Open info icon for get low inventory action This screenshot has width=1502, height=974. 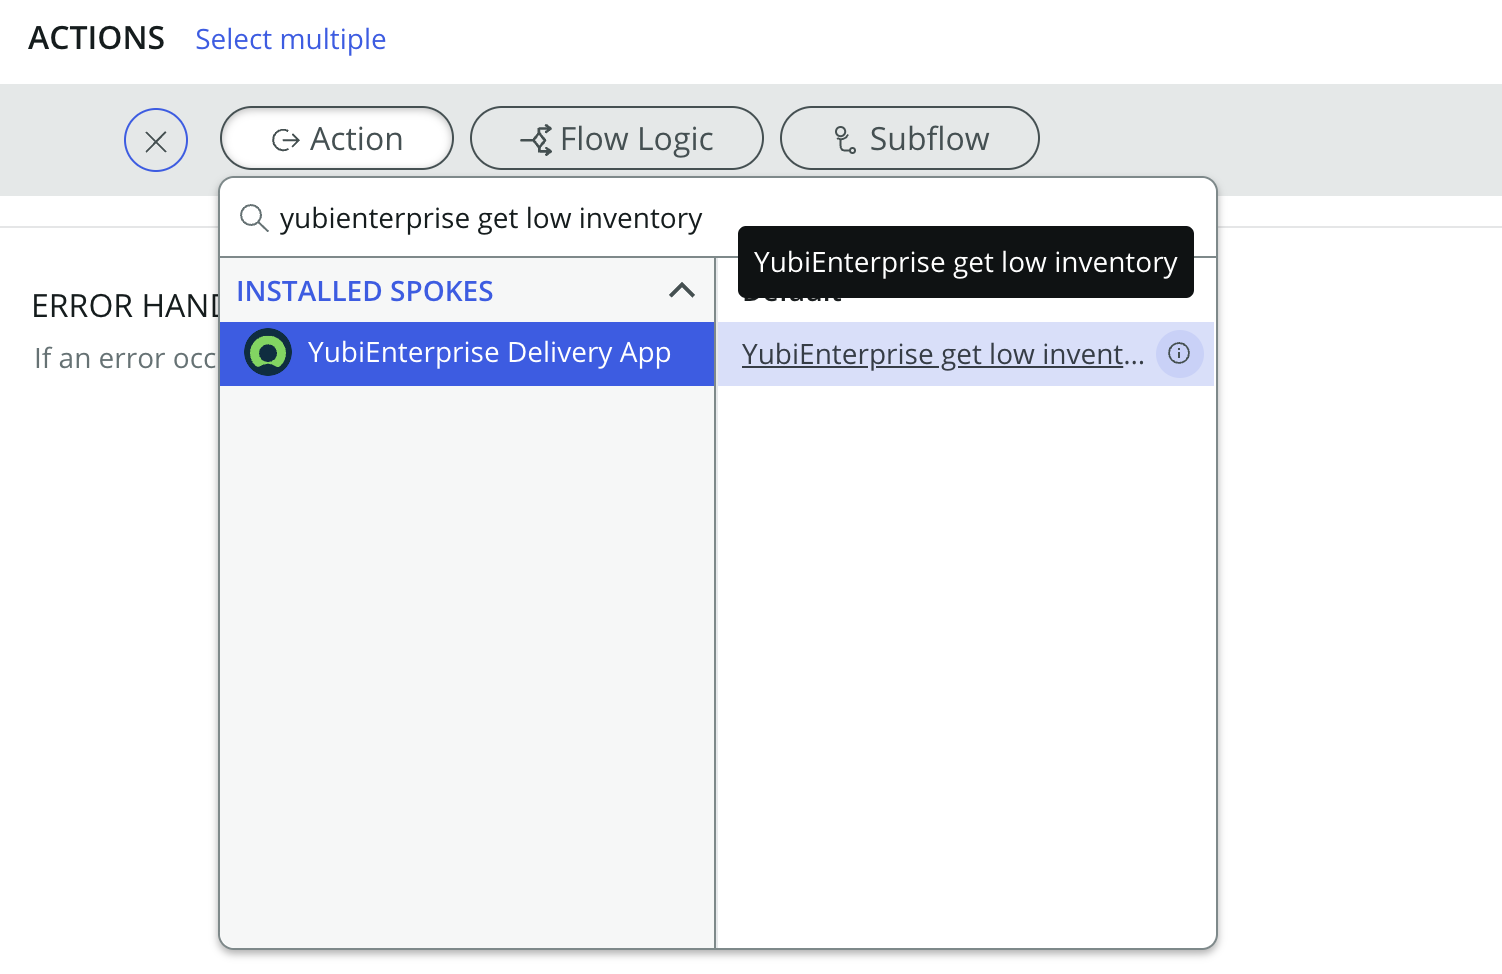point(1179,353)
